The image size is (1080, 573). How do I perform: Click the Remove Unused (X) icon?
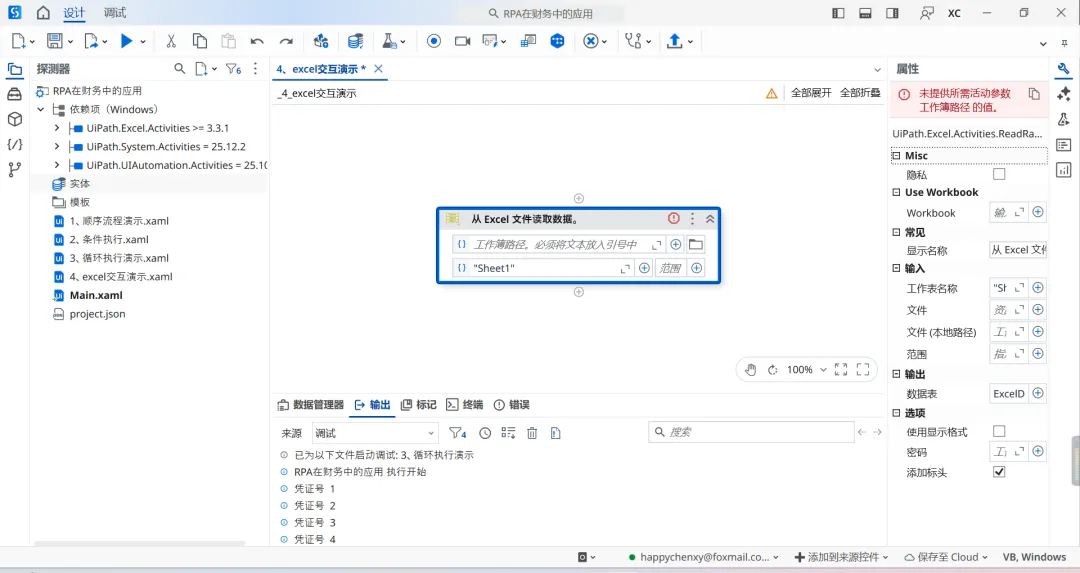(x=590, y=41)
